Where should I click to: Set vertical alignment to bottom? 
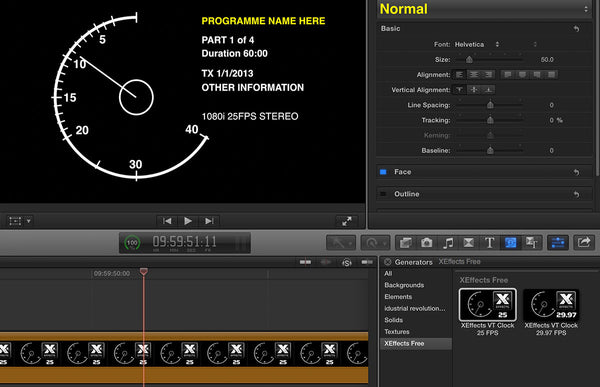click(489, 90)
